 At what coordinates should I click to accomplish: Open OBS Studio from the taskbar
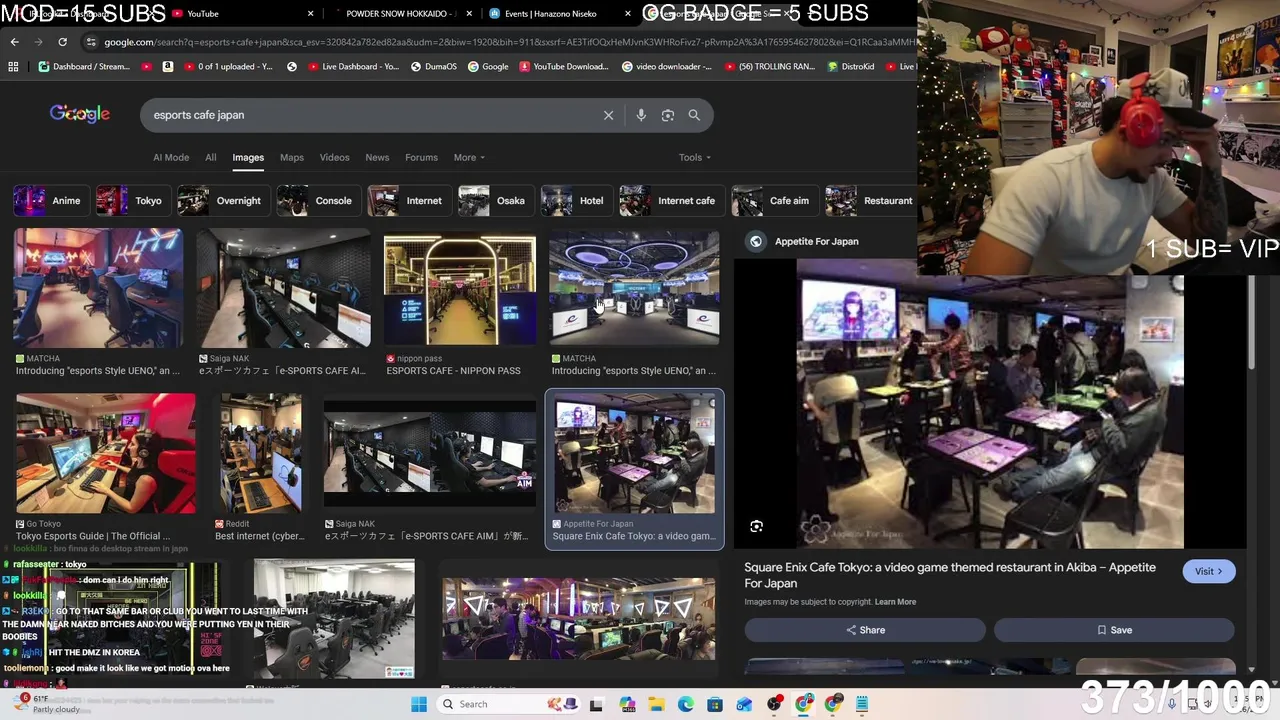pyautogui.click(x=774, y=704)
